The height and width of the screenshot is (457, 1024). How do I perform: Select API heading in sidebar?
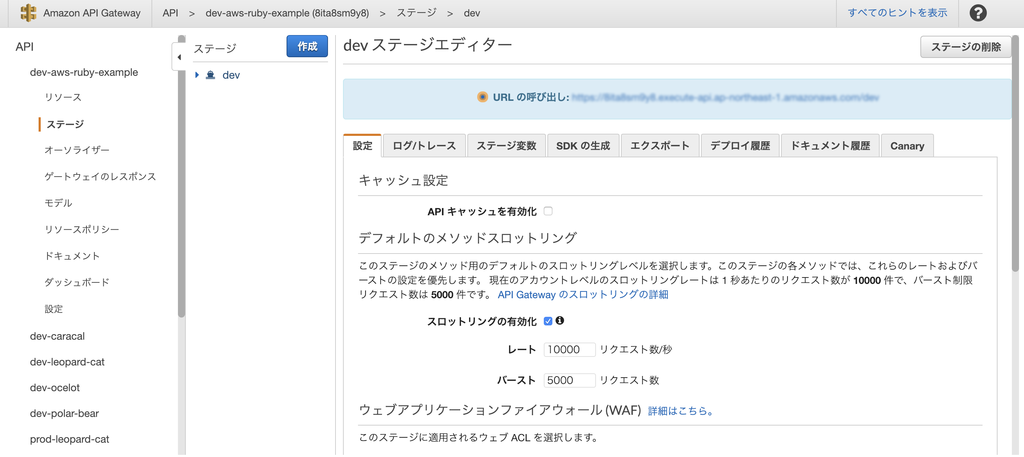[25, 46]
